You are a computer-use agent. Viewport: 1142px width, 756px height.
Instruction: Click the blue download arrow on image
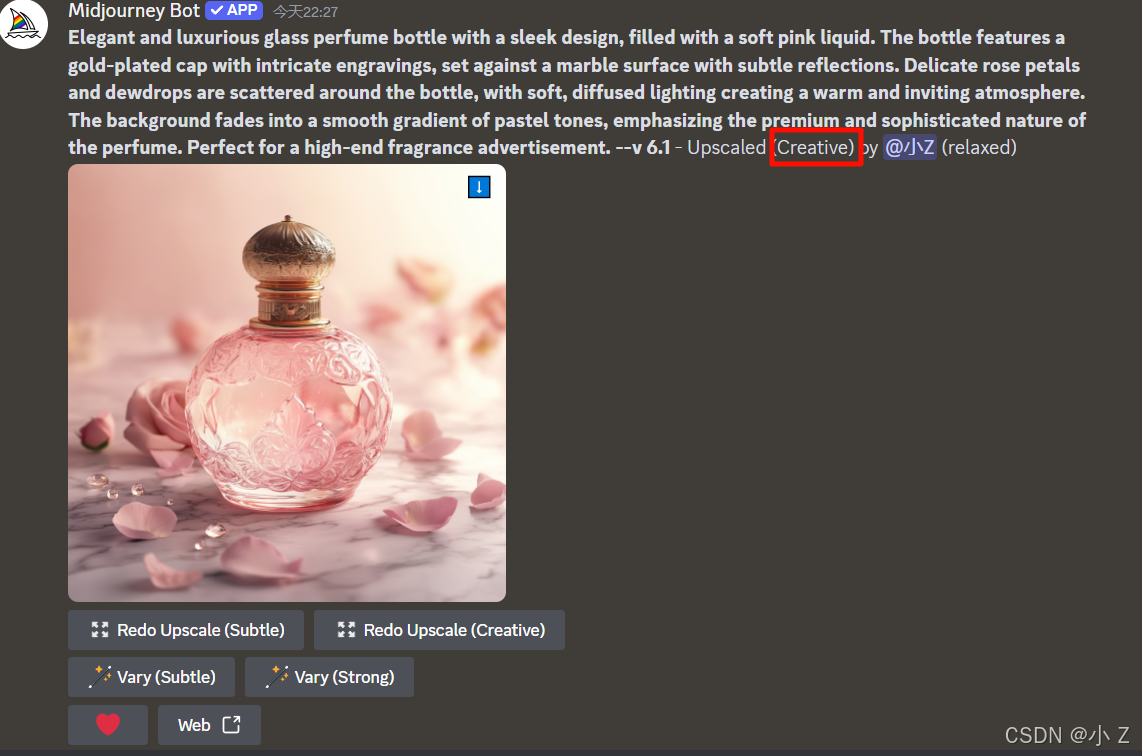479,187
